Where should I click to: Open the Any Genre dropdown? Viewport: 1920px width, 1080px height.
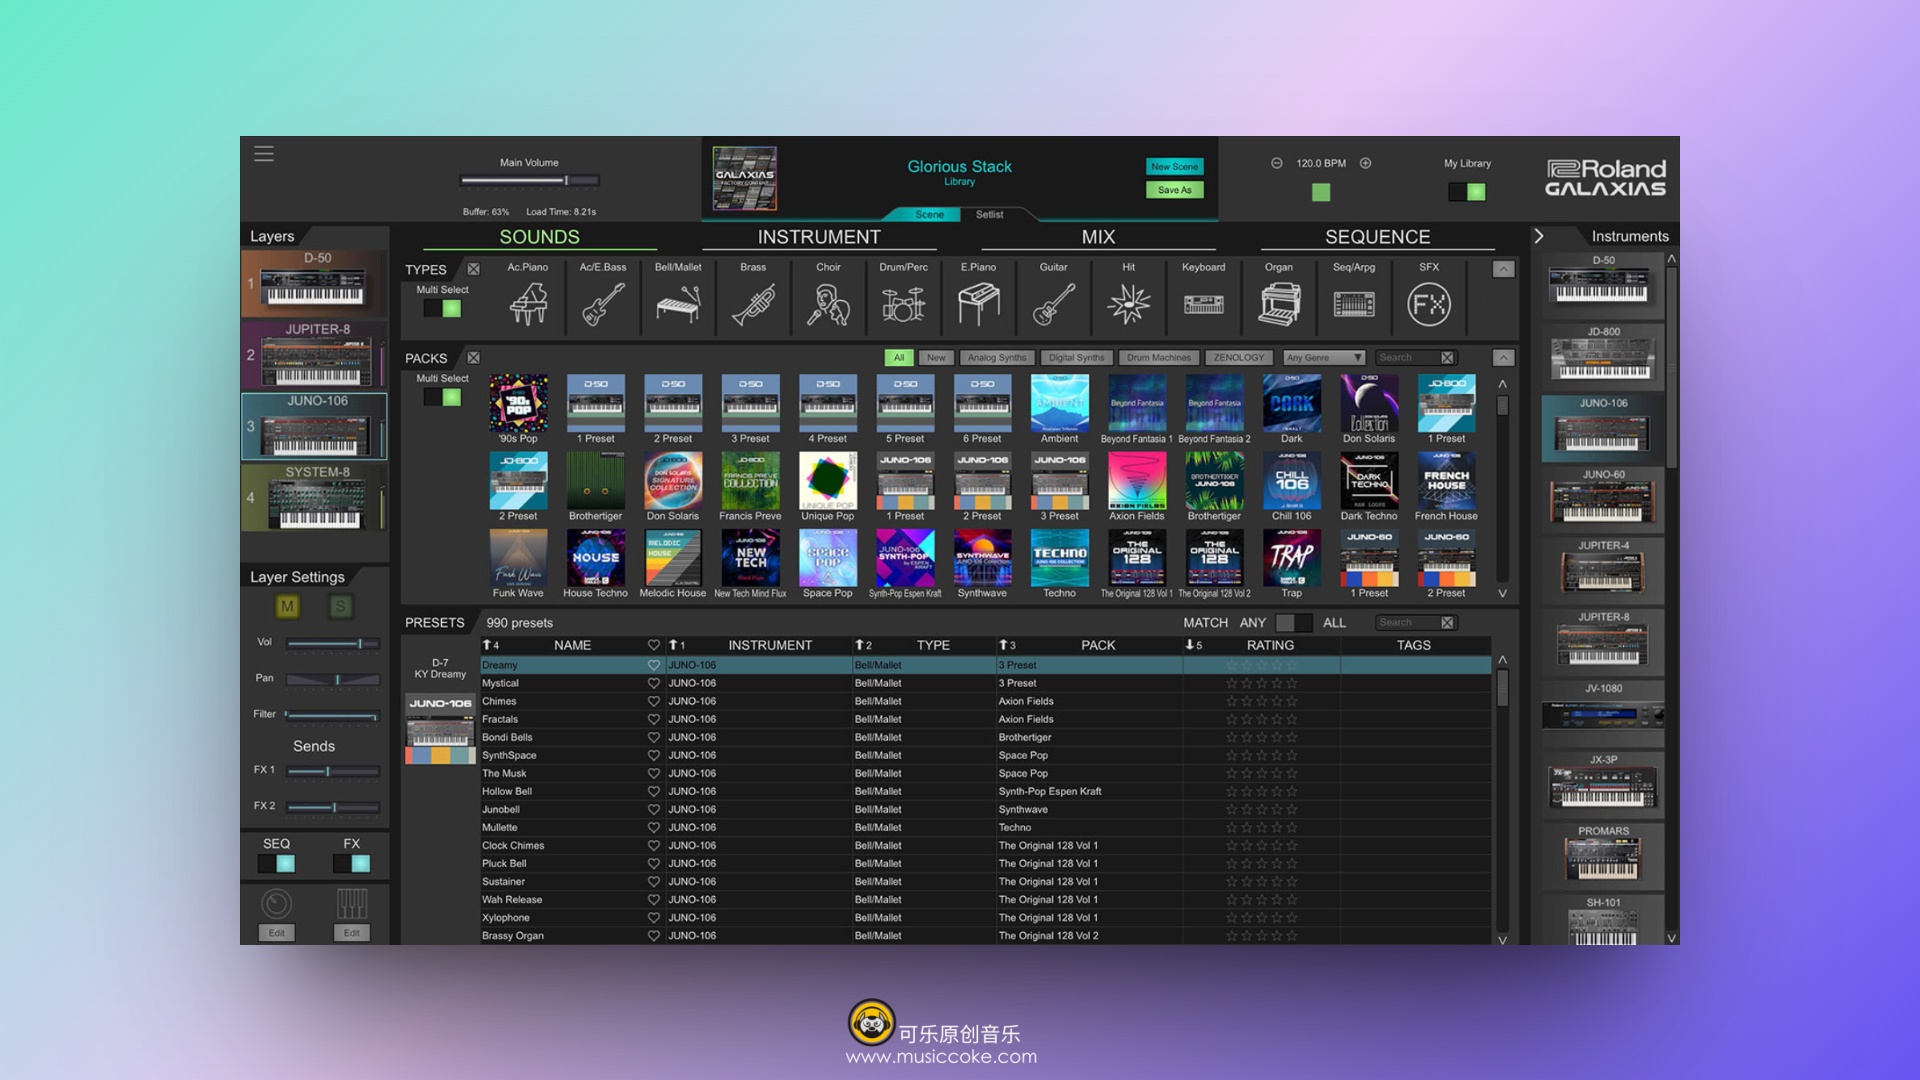(1324, 357)
